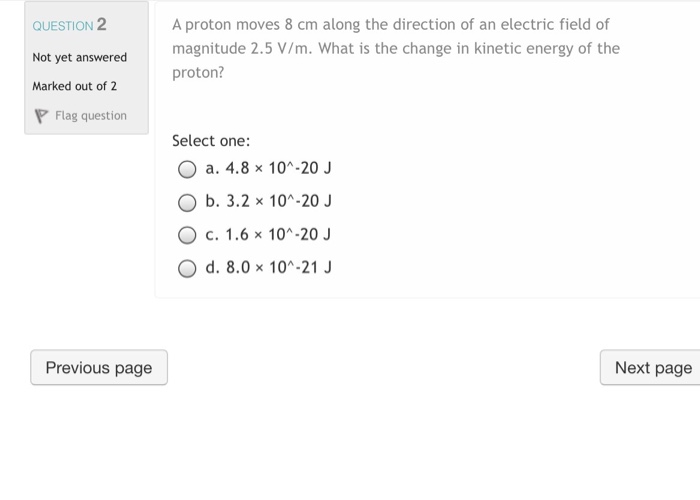Click the Not yet answered status text
This screenshot has width=700, height=500.
[80, 57]
